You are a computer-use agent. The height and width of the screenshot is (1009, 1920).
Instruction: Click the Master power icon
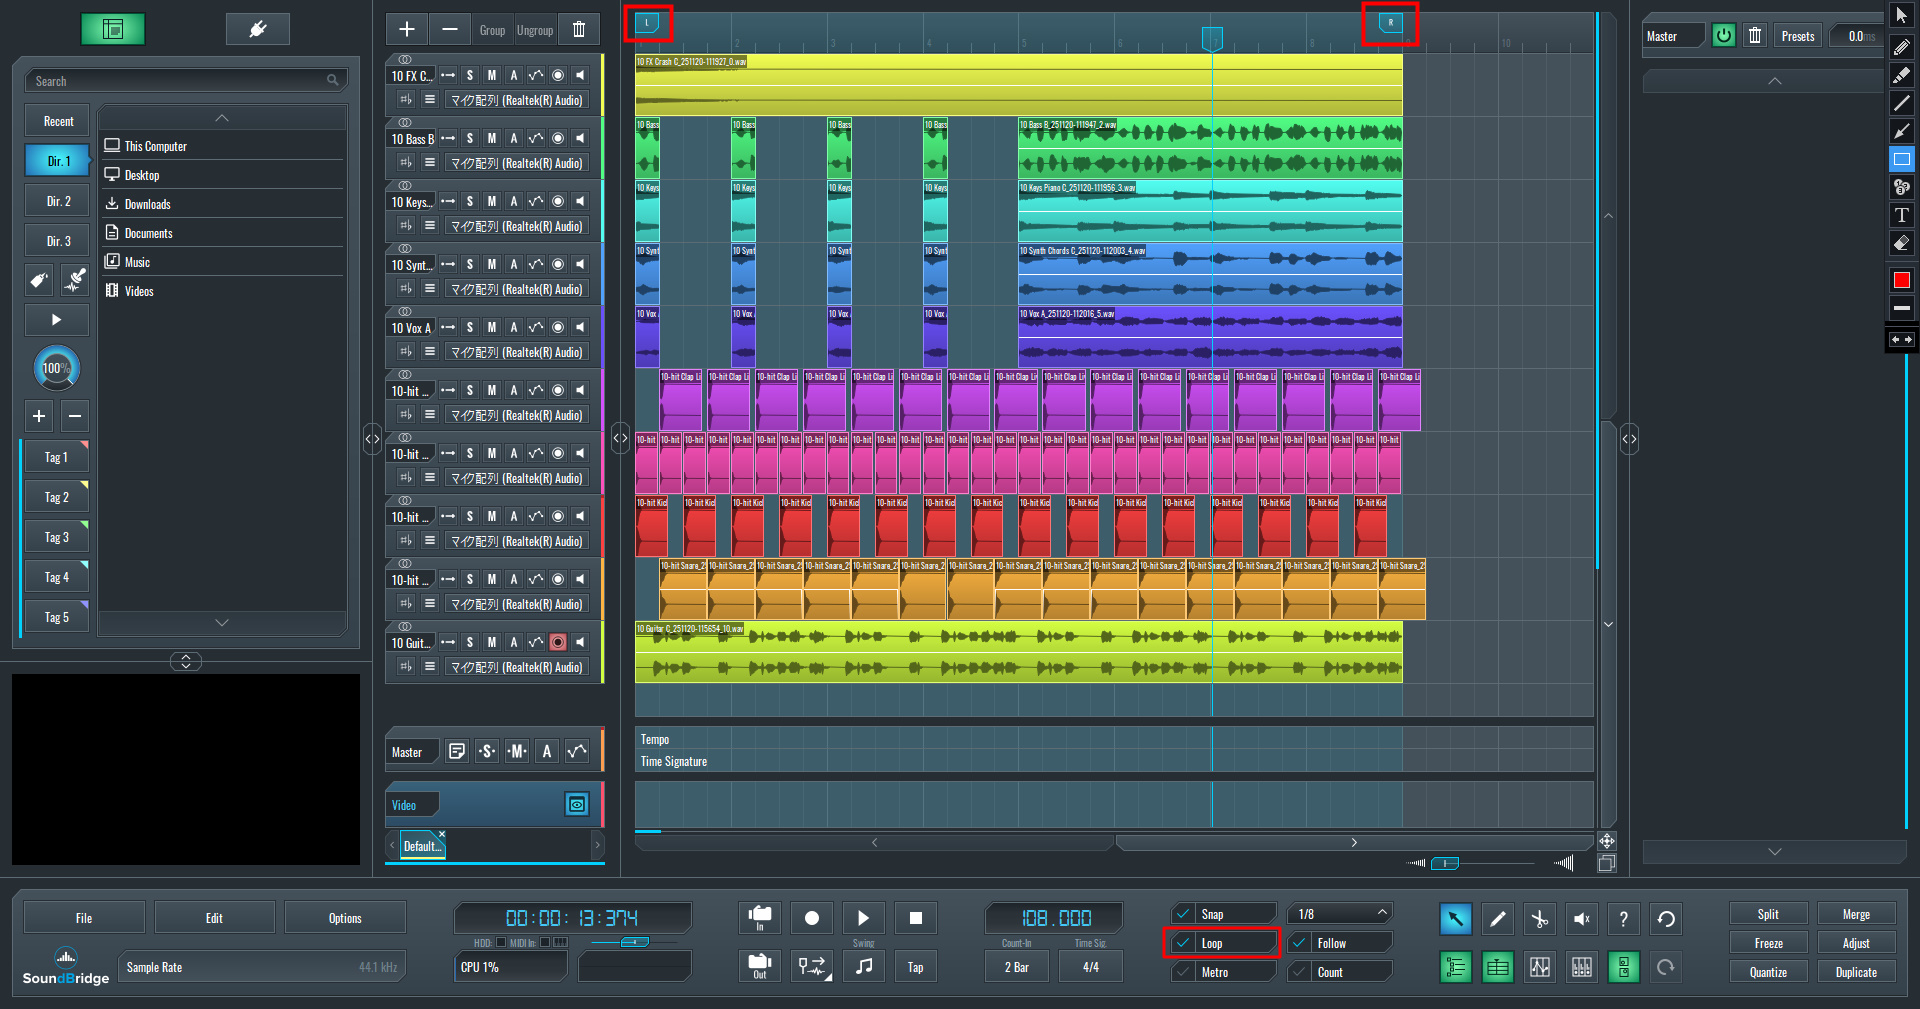click(1723, 36)
